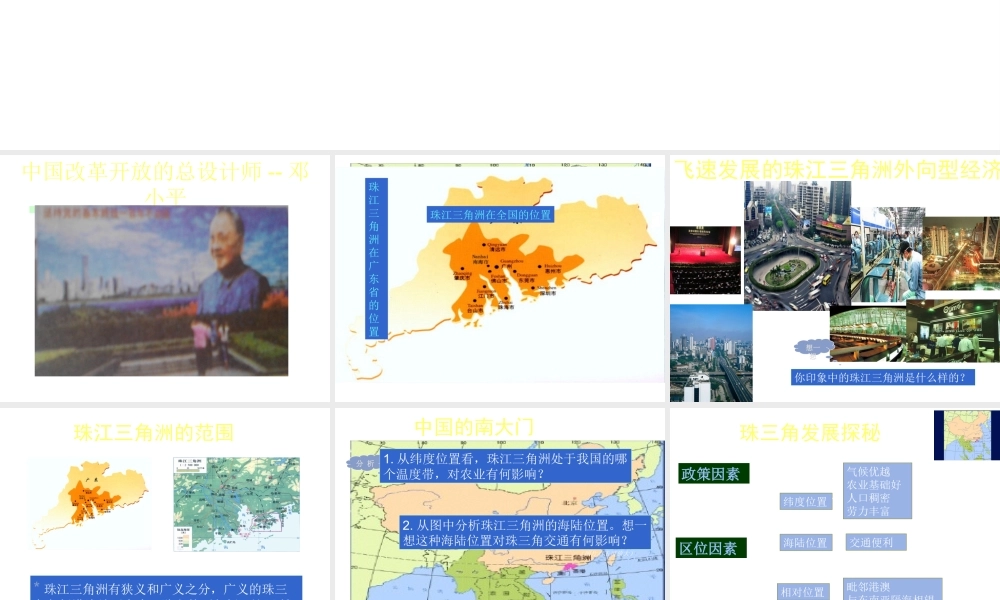Click the 分析 cloud callout
Screen dimensions: 1000x600
coord(364,464)
